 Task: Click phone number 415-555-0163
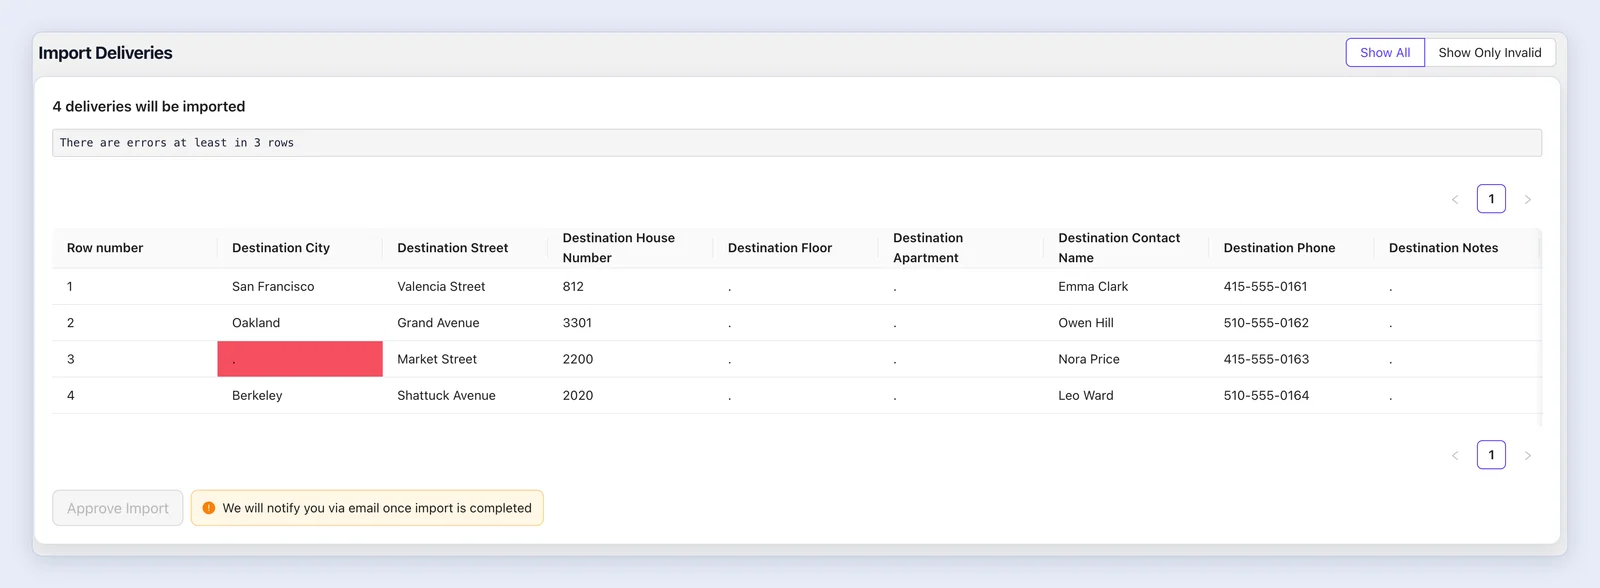(1266, 359)
